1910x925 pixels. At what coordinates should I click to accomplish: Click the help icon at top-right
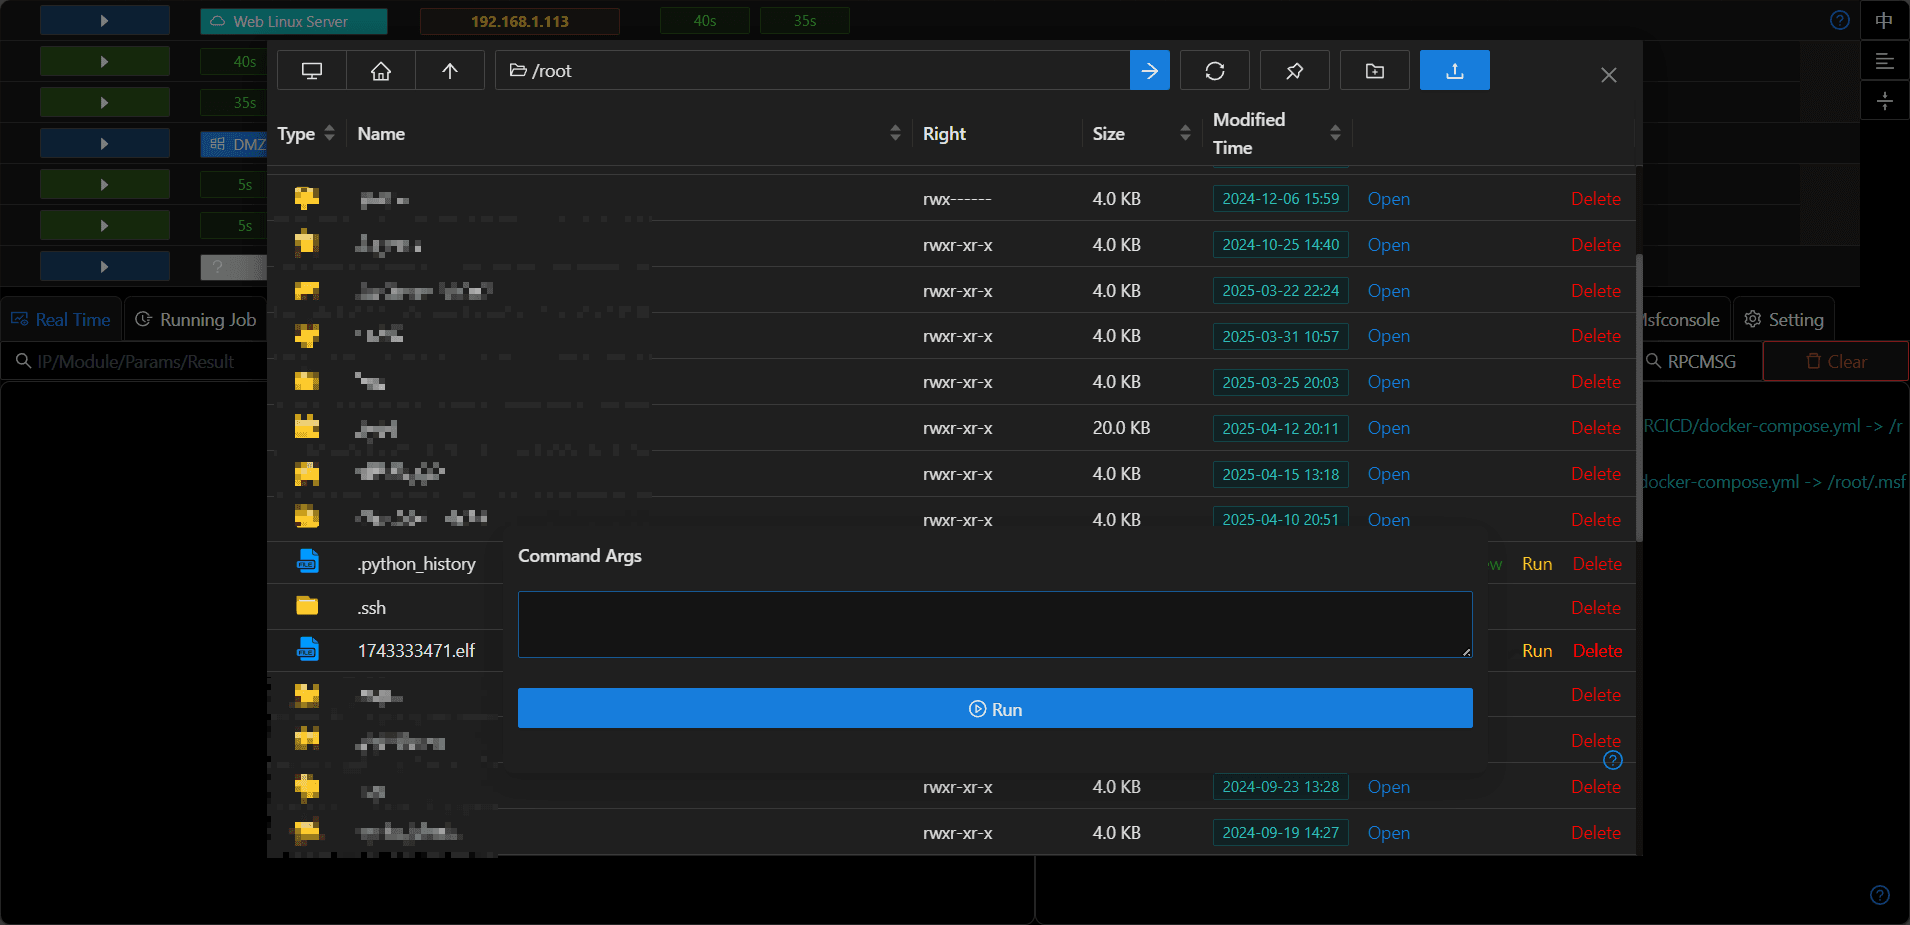[x=1840, y=20]
